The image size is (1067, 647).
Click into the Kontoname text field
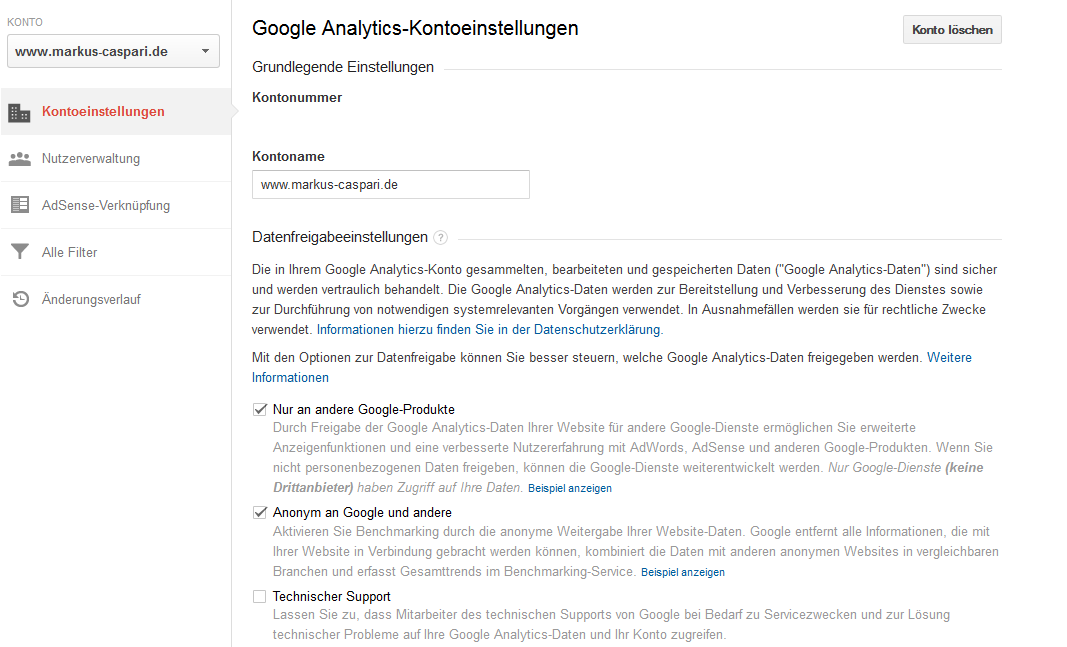[390, 185]
